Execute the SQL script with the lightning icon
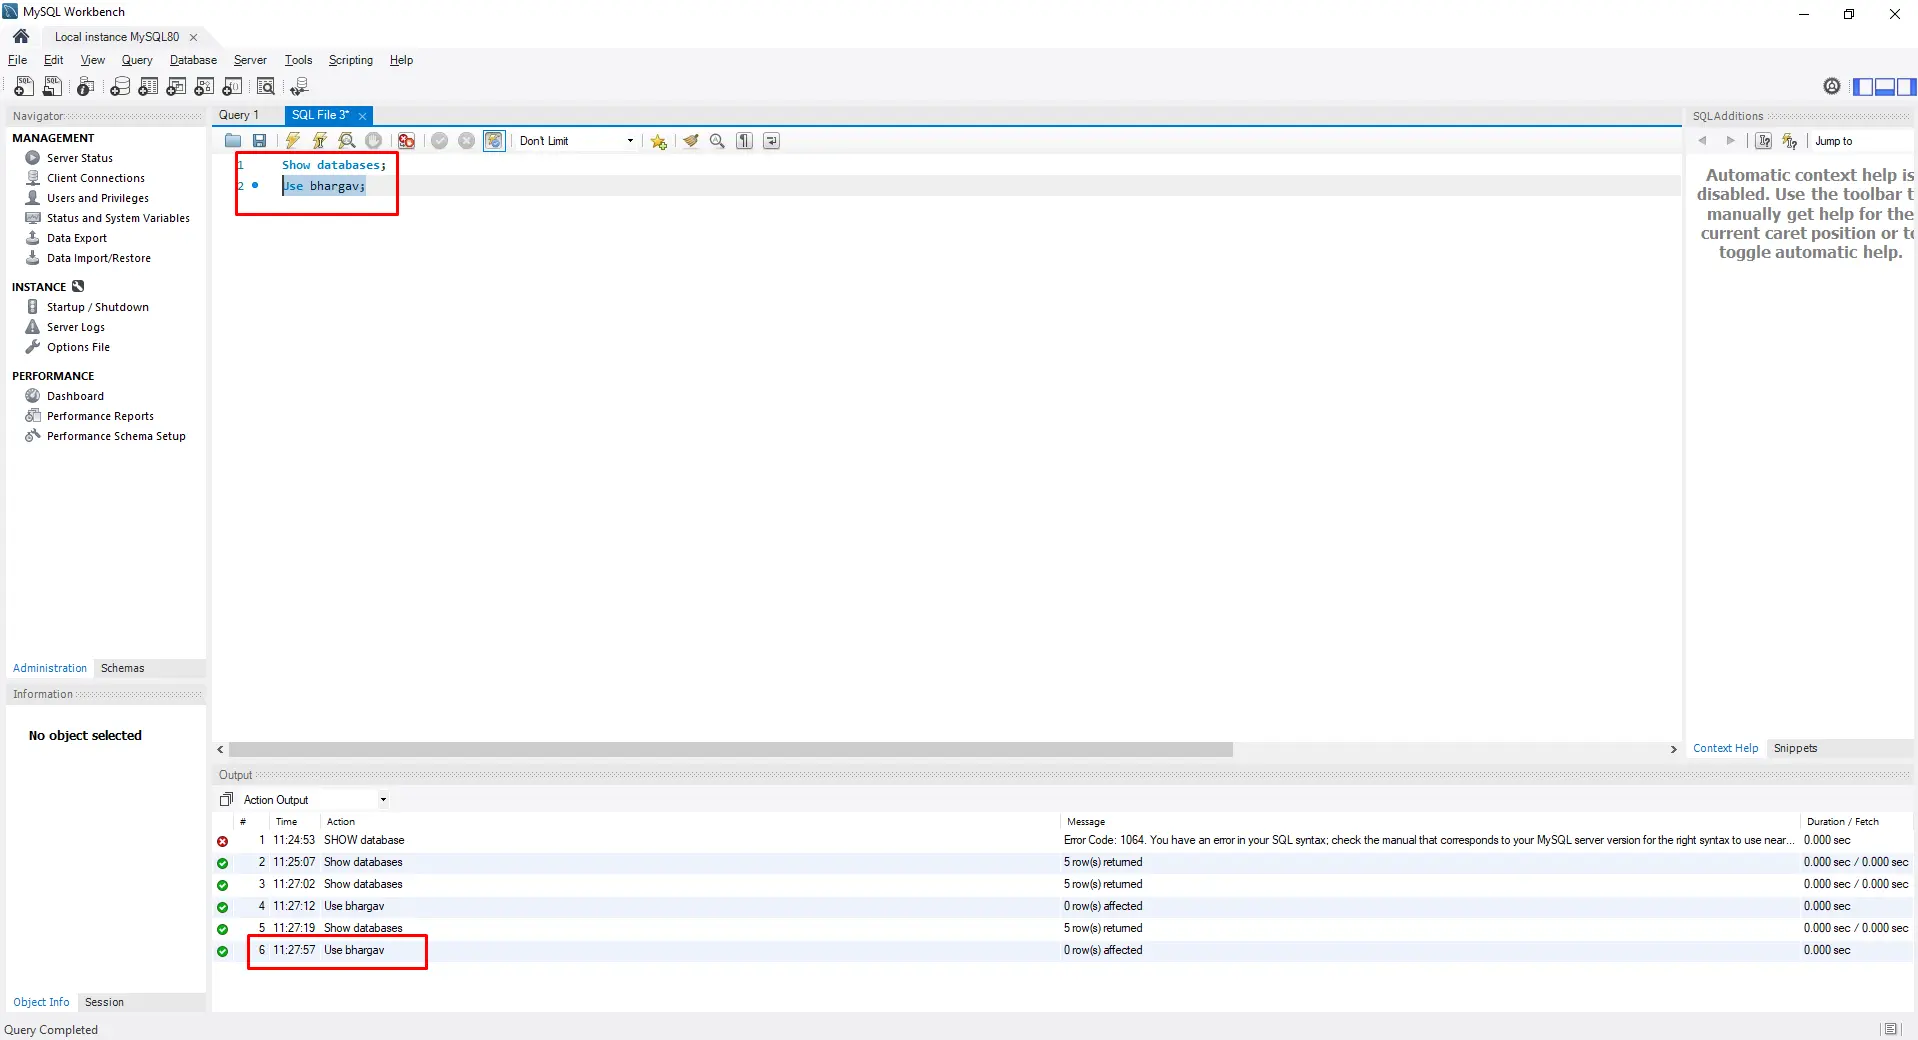Viewport: 1918px width, 1040px height. click(x=292, y=141)
